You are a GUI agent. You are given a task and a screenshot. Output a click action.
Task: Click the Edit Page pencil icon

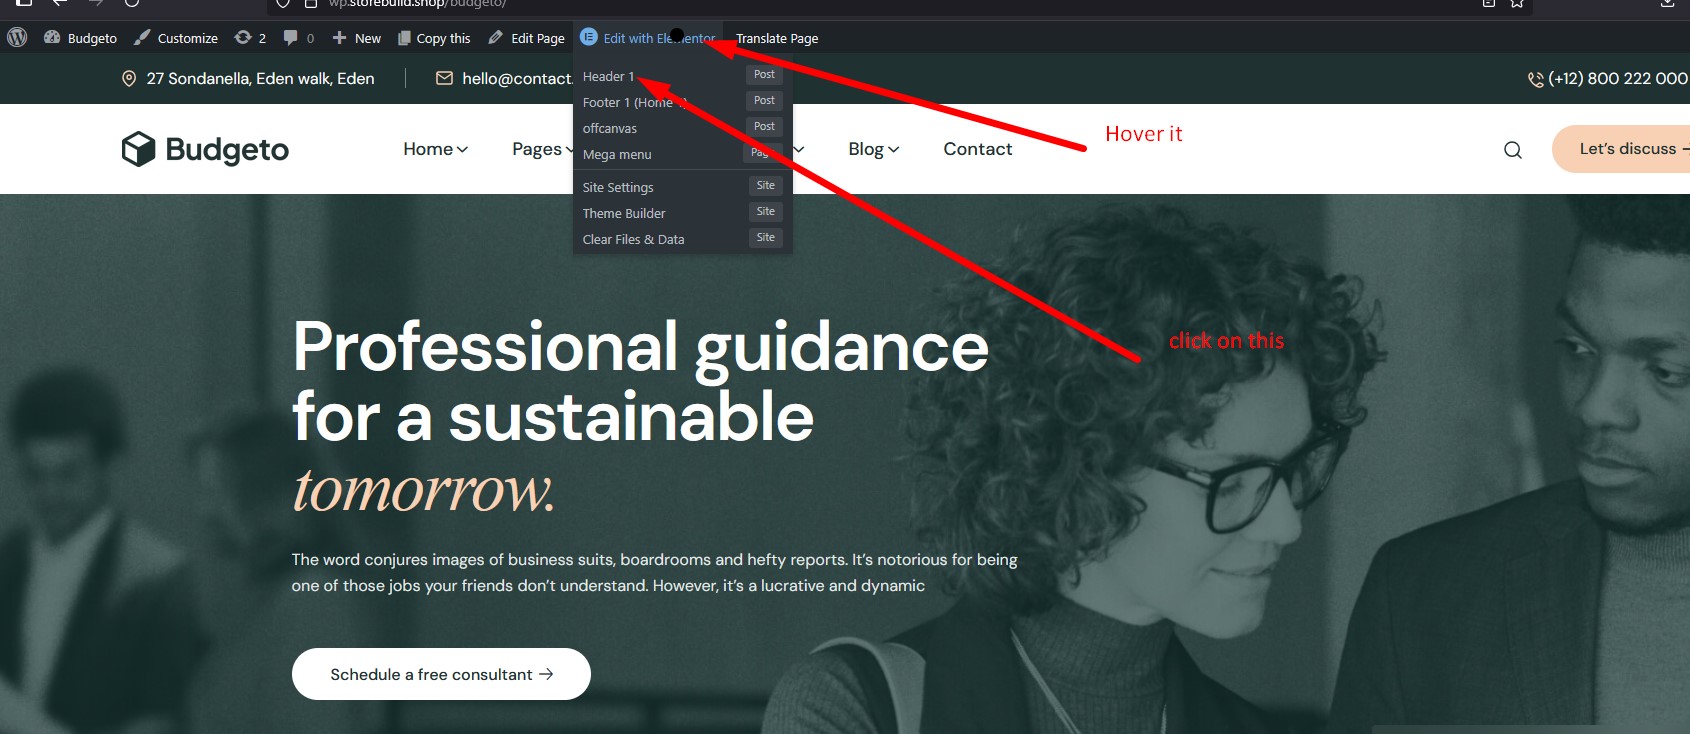496,38
